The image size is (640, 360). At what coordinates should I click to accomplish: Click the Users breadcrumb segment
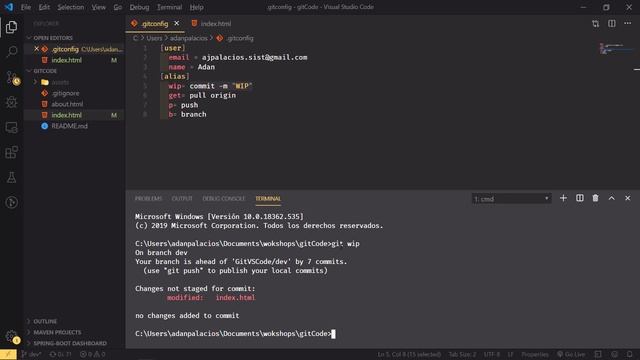pyautogui.click(x=154, y=38)
